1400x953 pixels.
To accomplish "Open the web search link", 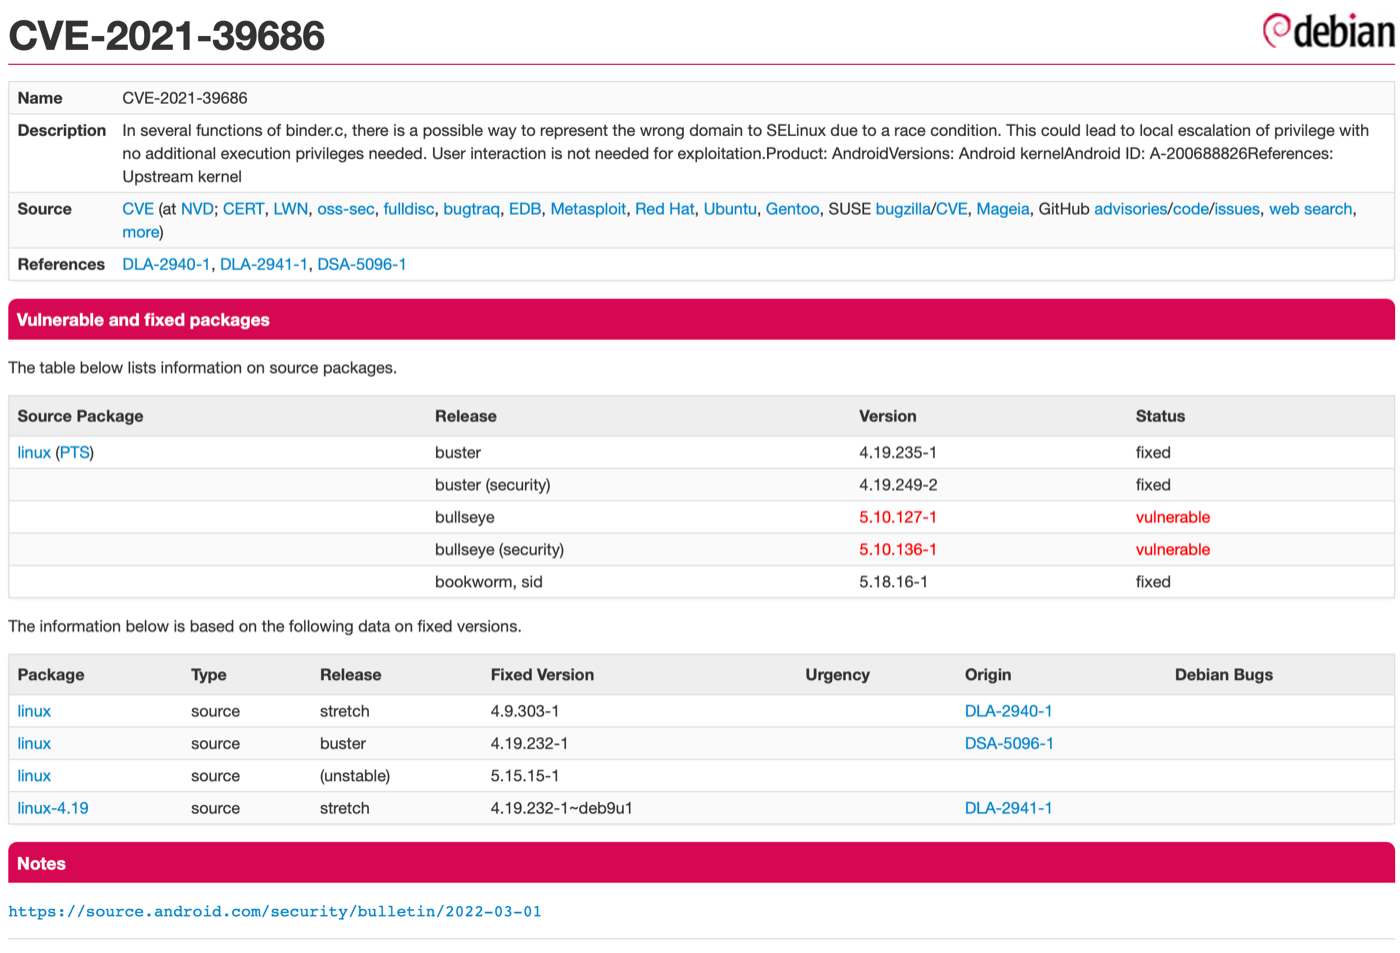I will (x=1310, y=209).
